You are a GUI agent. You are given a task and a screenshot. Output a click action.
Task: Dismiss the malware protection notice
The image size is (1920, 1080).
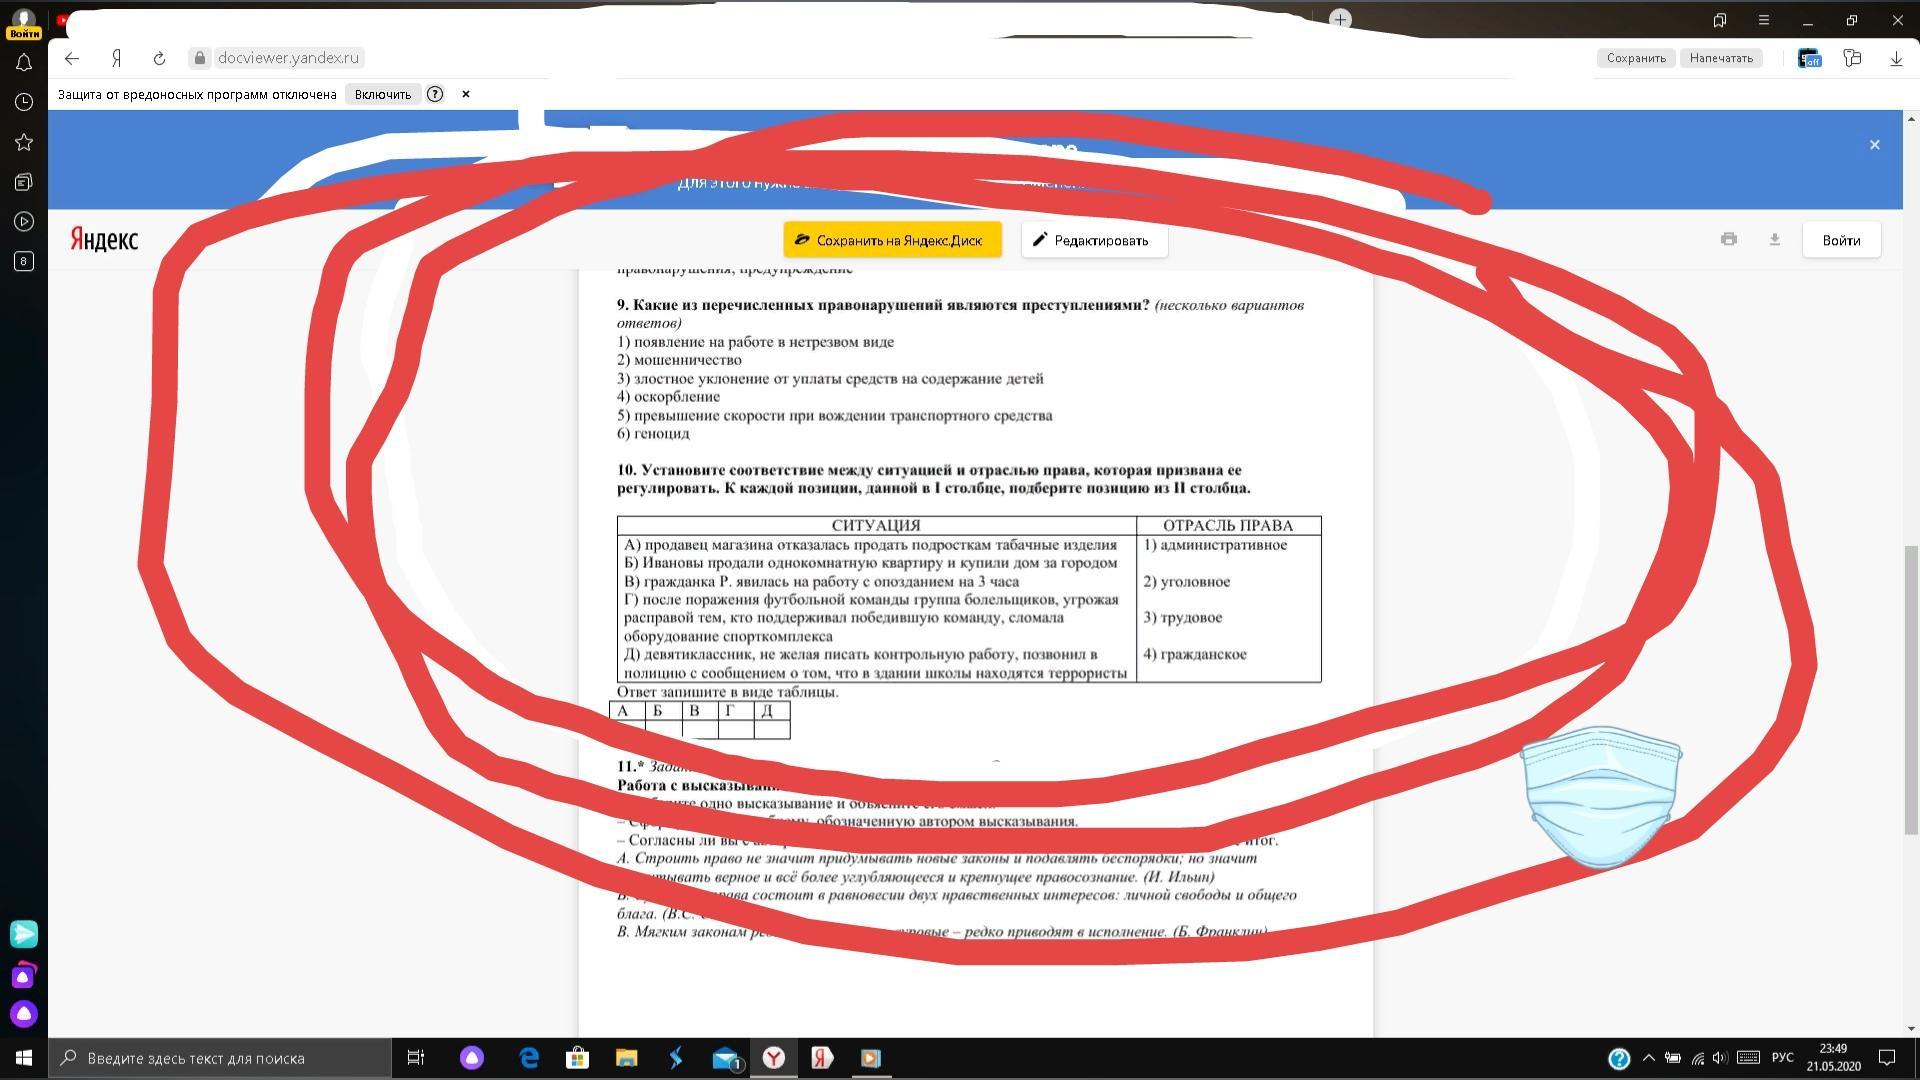(465, 94)
